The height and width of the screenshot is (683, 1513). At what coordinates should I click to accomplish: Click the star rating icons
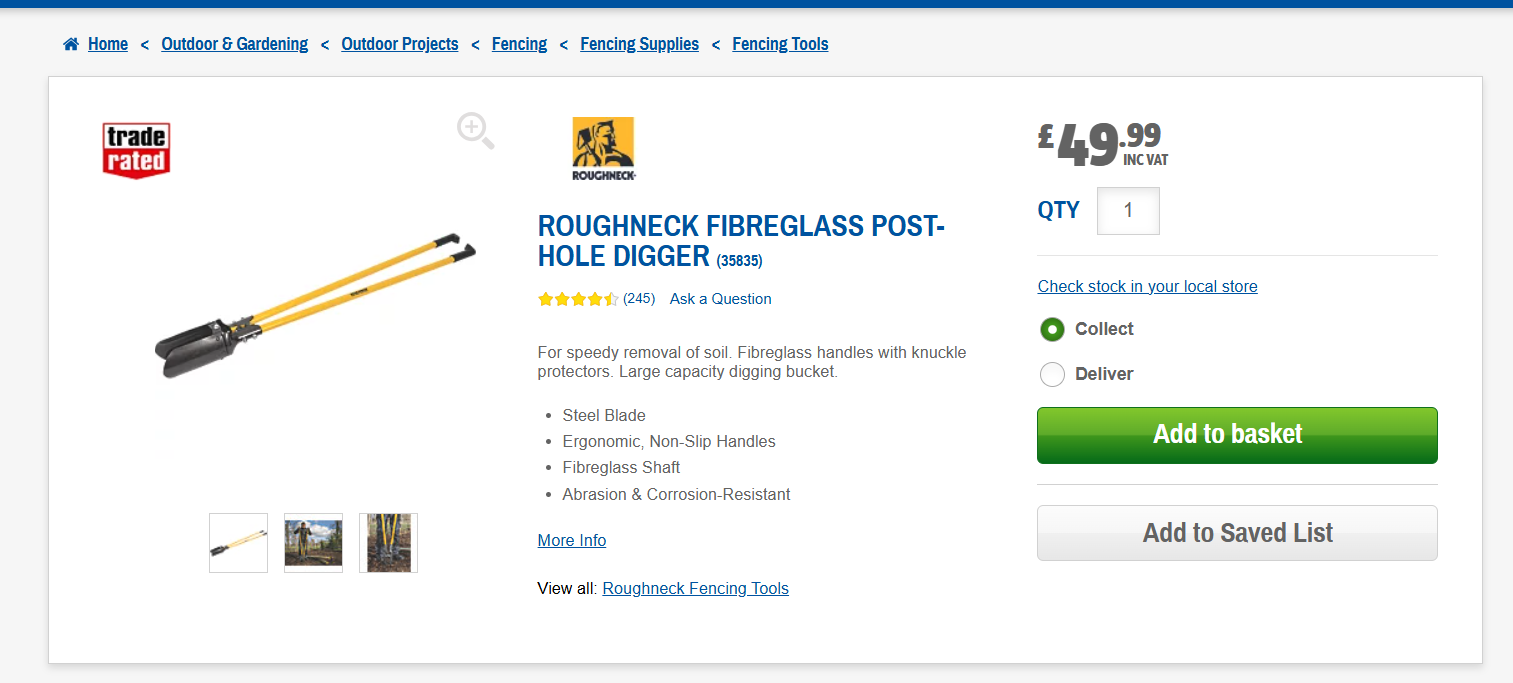[x=577, y=299]
